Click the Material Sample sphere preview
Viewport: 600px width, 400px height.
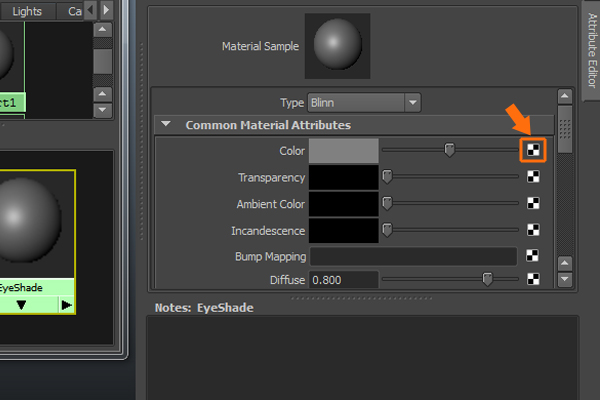[337, 46]
